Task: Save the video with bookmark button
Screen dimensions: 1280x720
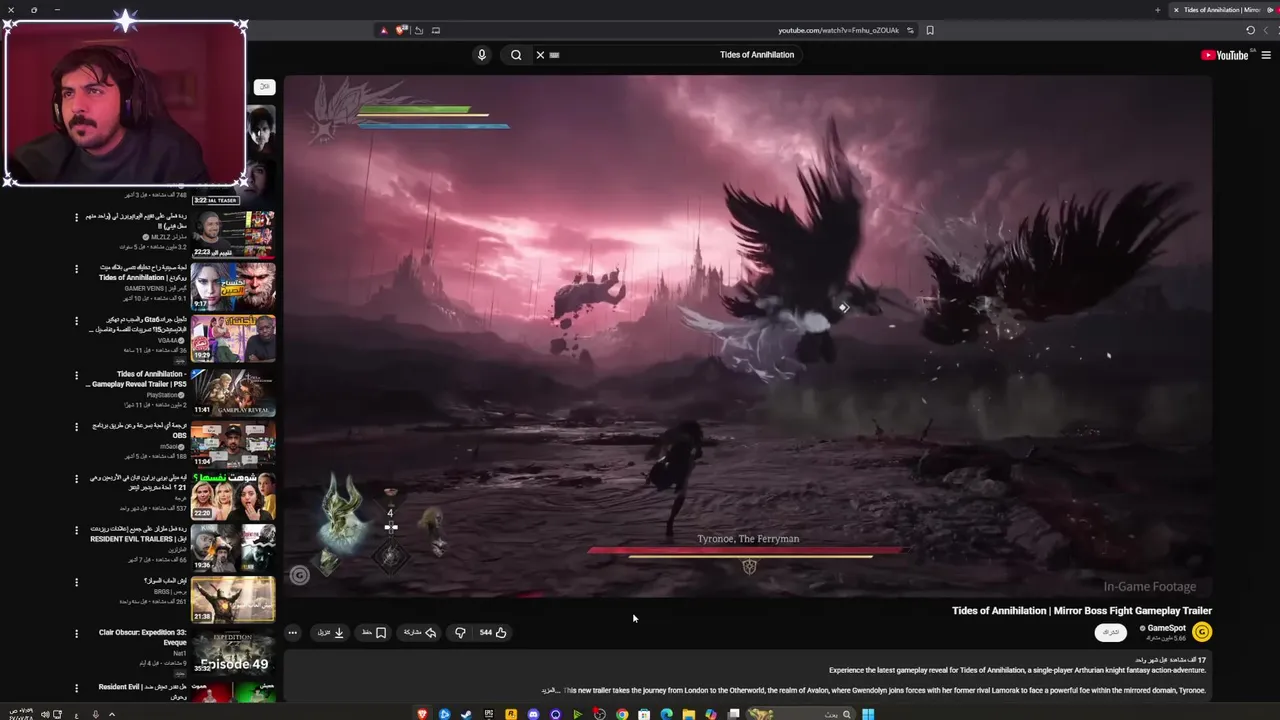Action: tap(374, 632)
